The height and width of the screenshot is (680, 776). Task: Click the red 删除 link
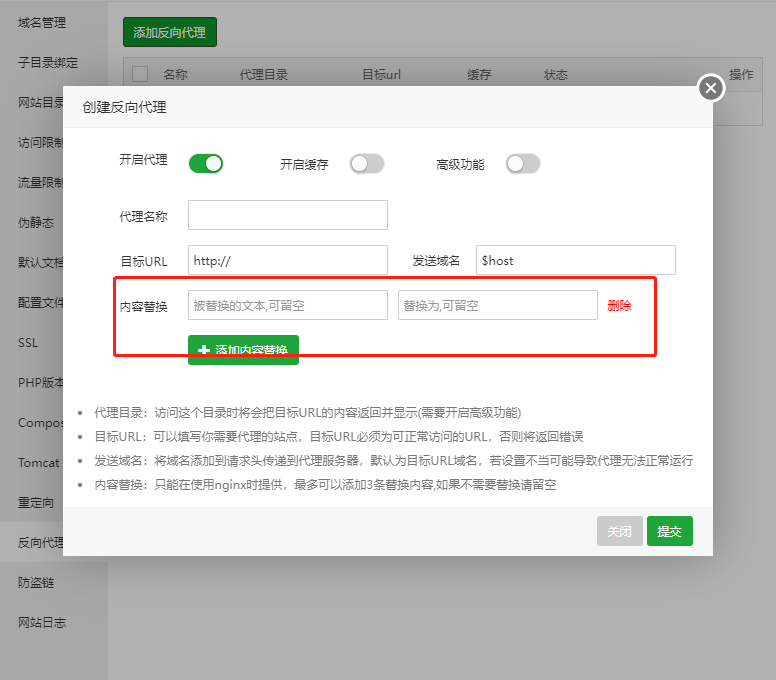pyautogui.click(x=619, y=306)
